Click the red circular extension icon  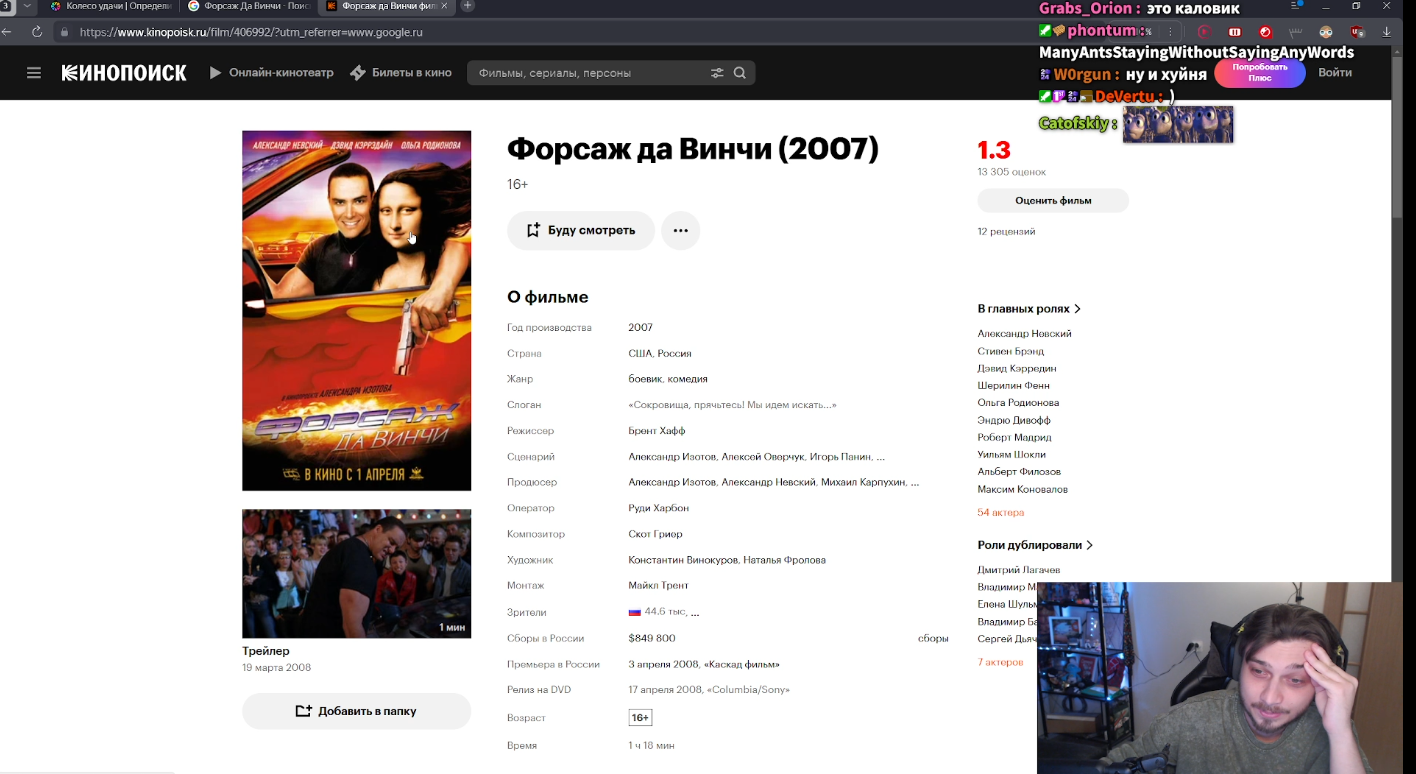click(x=1265, y=32)
